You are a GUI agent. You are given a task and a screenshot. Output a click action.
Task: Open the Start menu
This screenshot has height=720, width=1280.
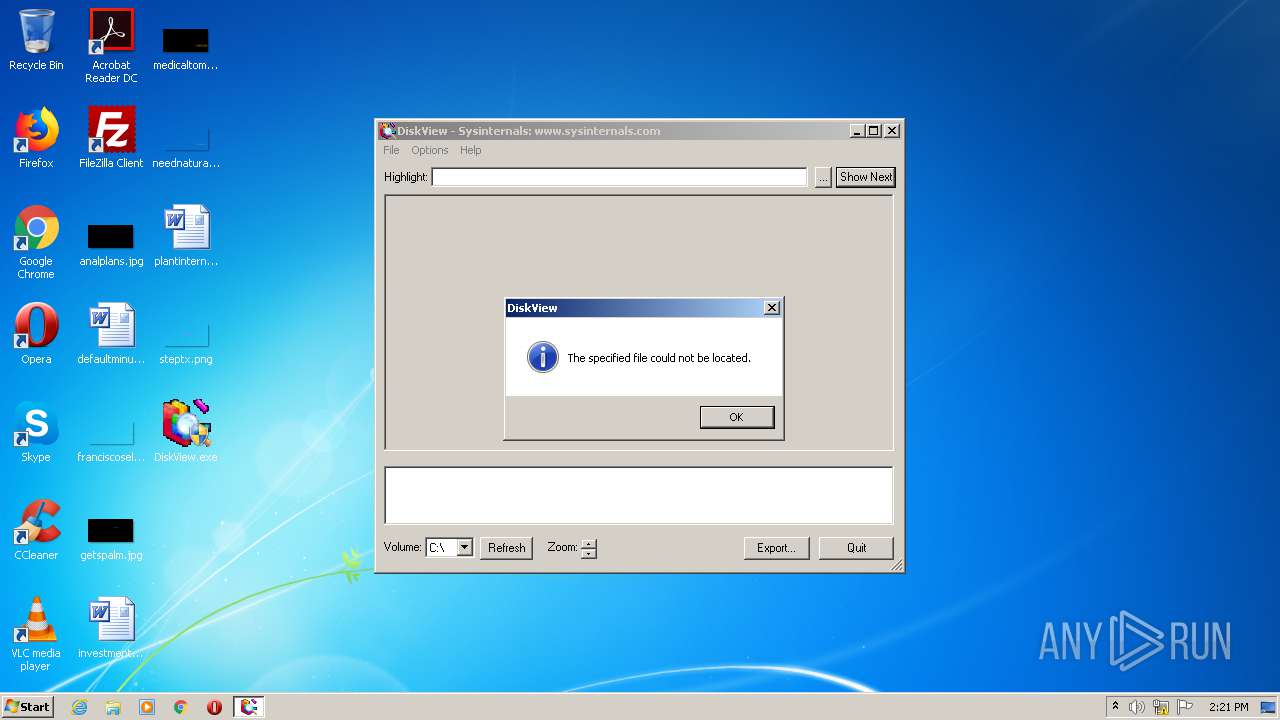click(27, 707)
